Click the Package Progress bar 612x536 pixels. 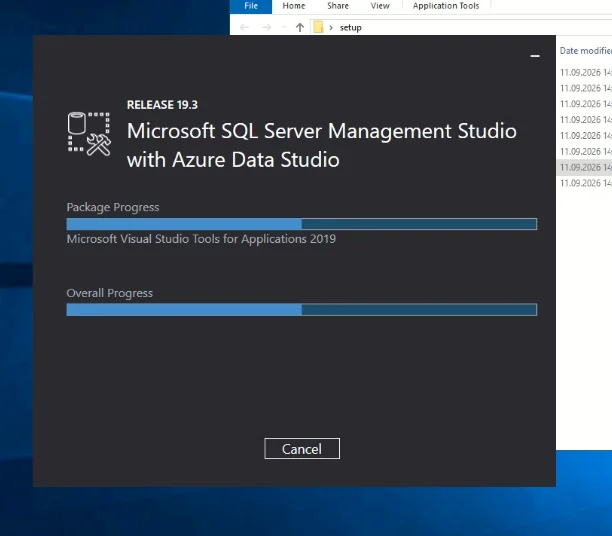pyautogui.click(x=302, y=224)
